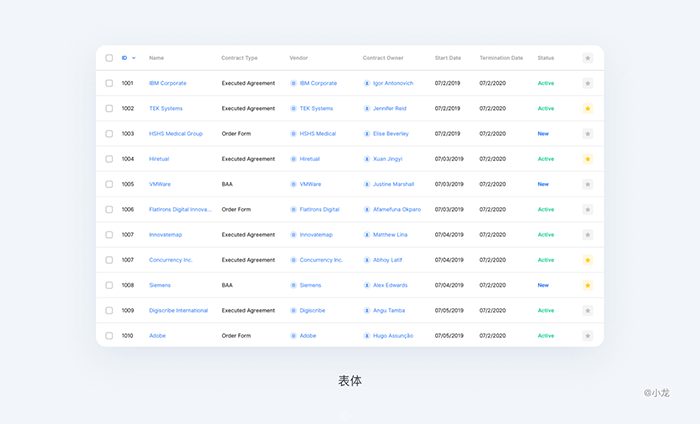The width and height of the screenshot is (700, 424).
Task: Click vendor icon beside IBM Corporate vendor
Action: pos(293,83)
